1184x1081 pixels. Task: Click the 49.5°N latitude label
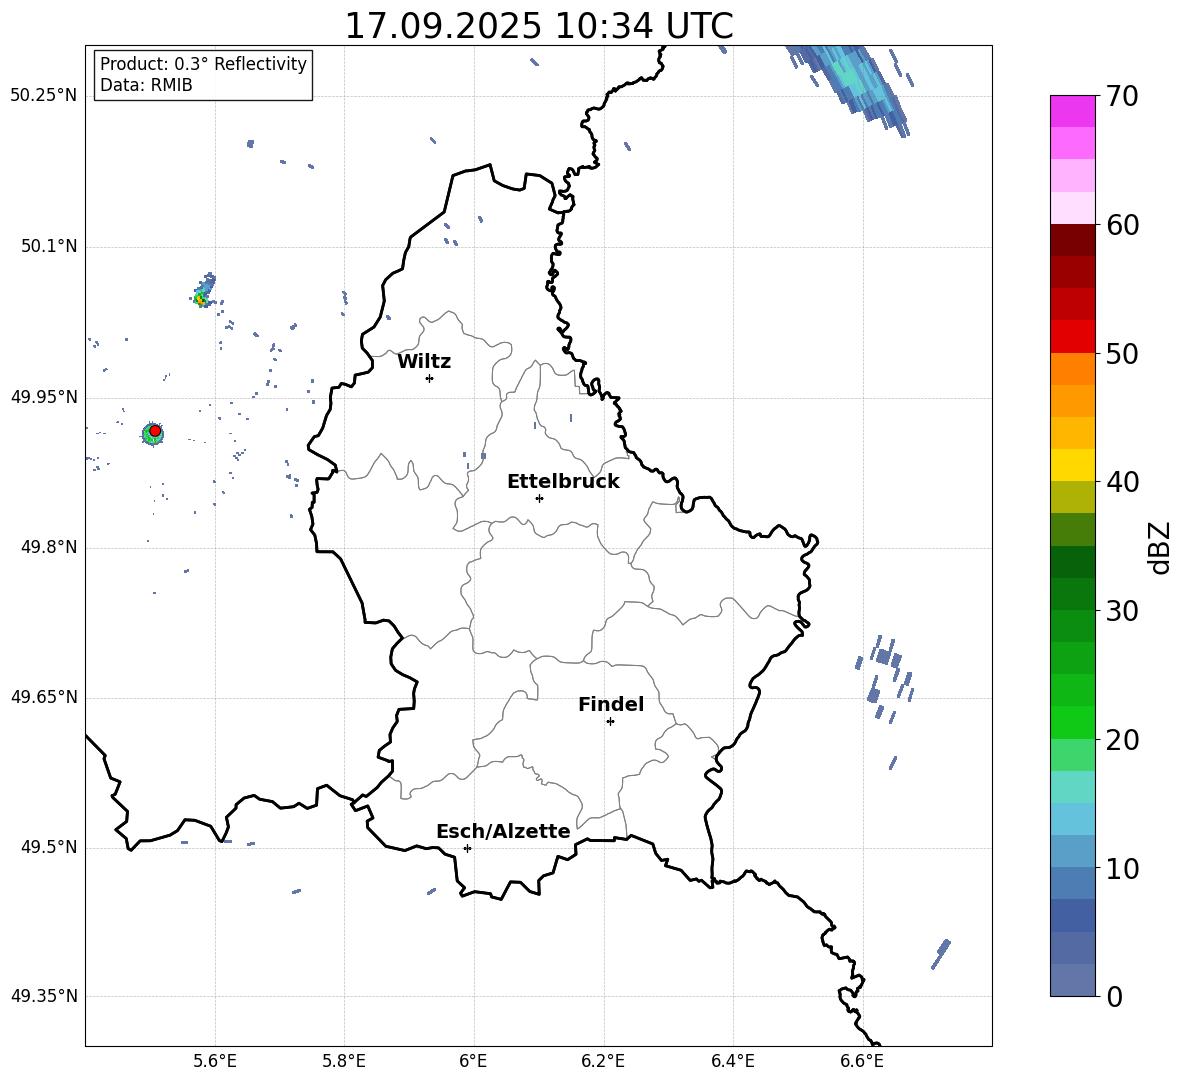[x=49, y=847]
